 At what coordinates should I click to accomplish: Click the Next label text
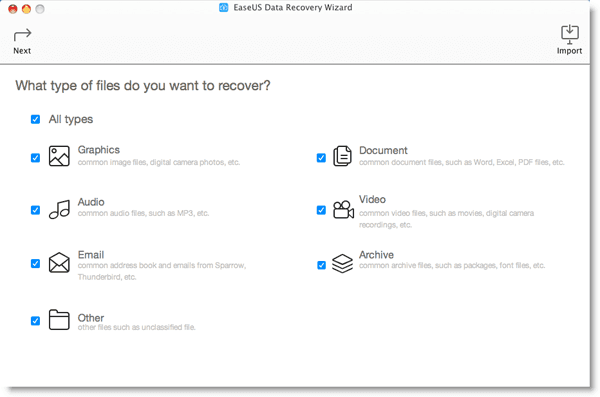[22, 51]
